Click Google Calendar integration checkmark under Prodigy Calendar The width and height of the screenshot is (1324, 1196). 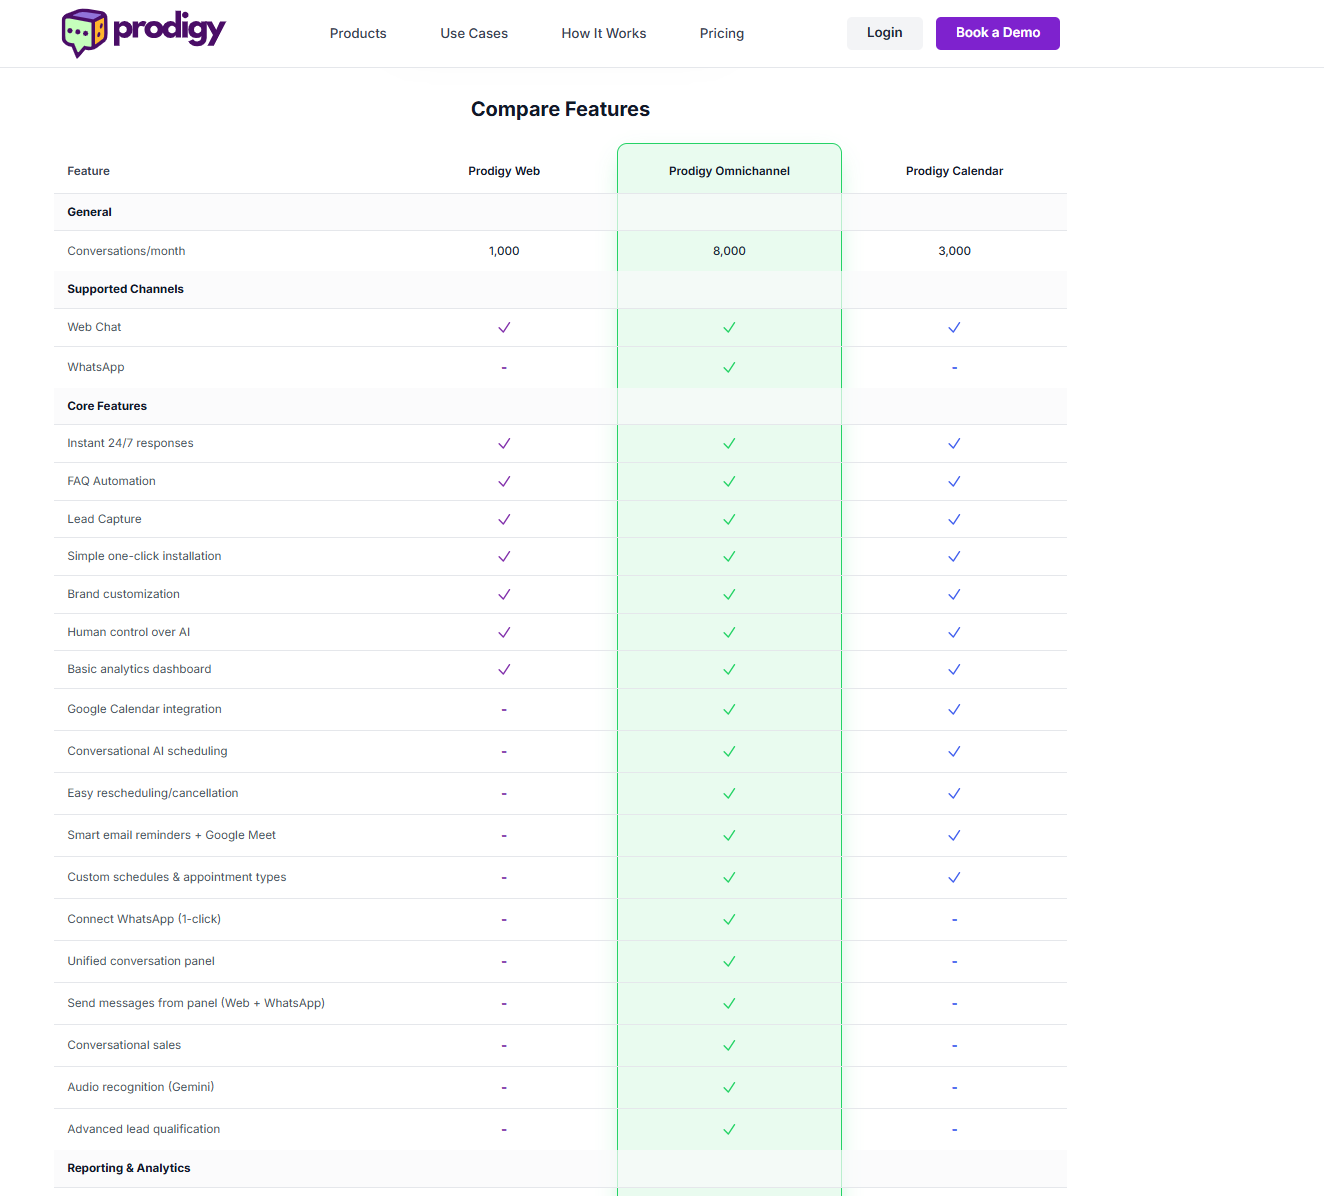pyautogui.click(x=954, y=709)
